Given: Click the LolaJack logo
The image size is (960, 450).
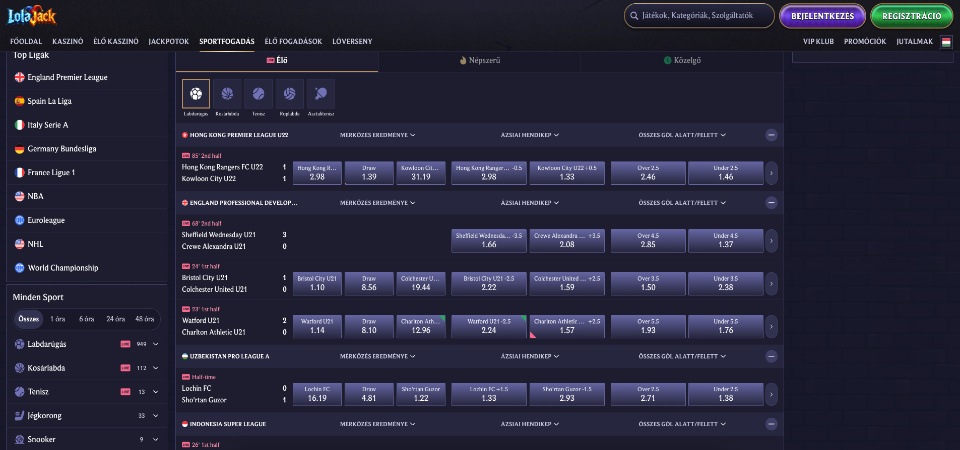Looking at the screenshot, I should 32,16.
